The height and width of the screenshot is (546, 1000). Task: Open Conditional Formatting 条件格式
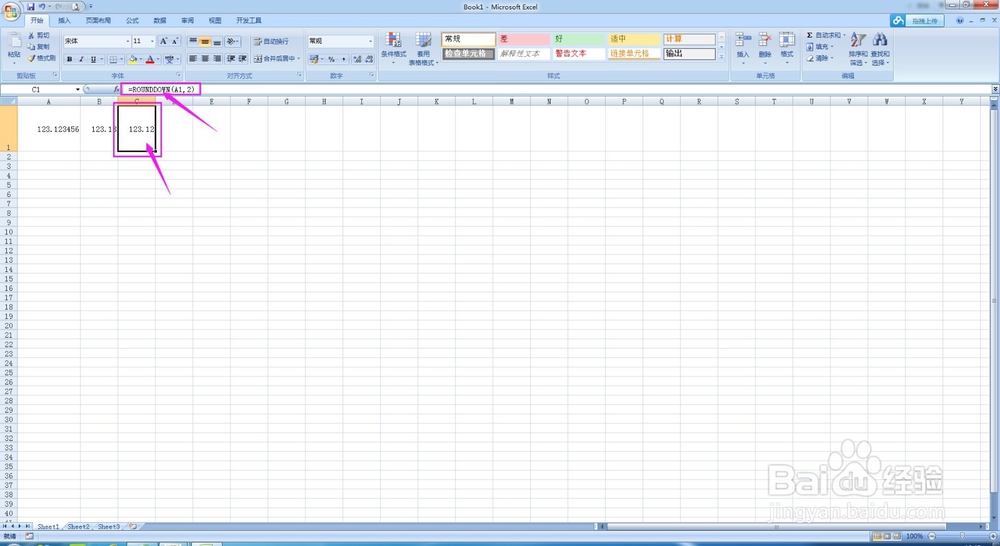pos(393,48)
